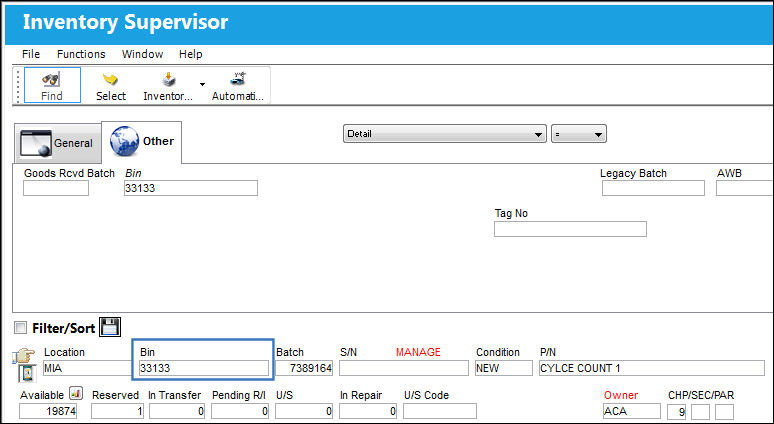Open the Window menu

(142, 54)
